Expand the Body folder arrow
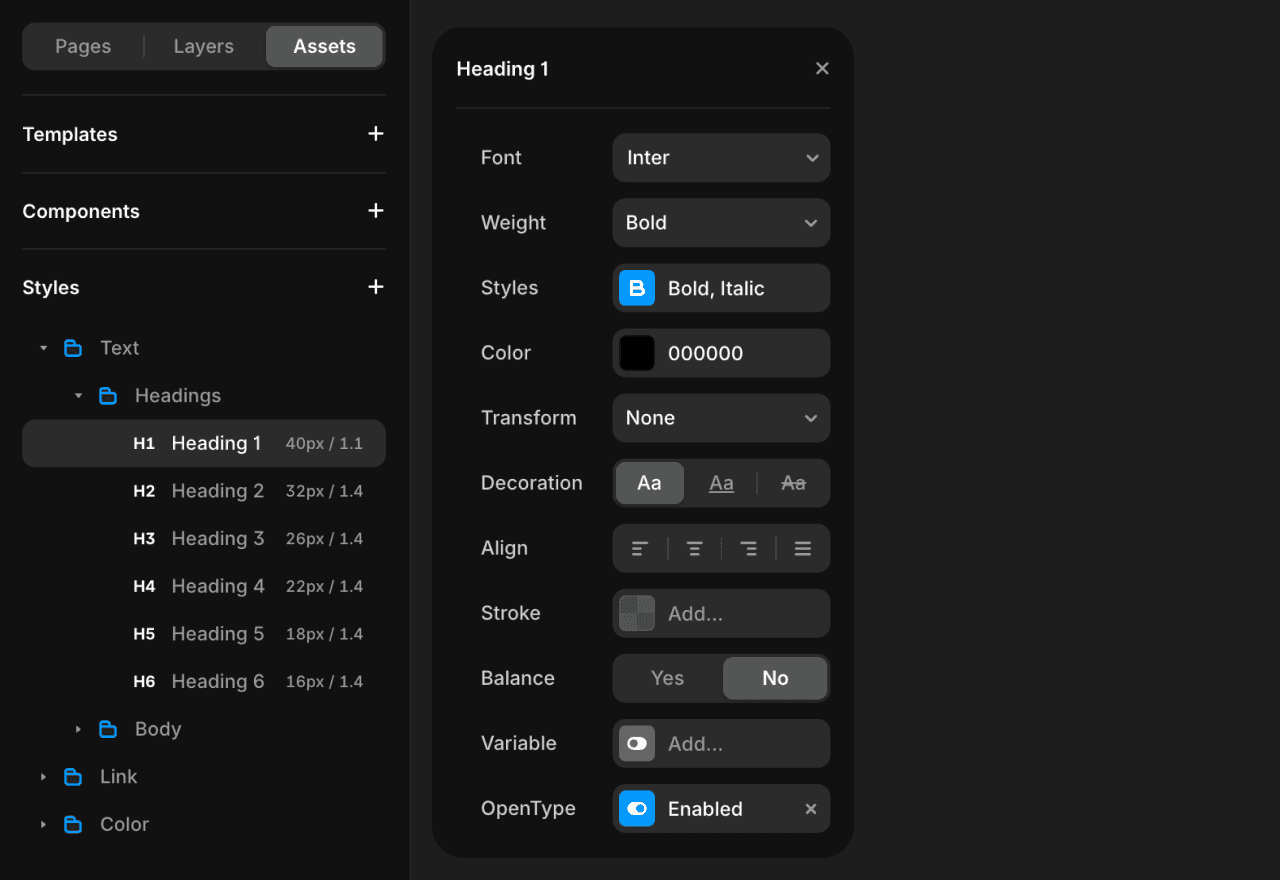The image size is (1280, 880). 78,729
